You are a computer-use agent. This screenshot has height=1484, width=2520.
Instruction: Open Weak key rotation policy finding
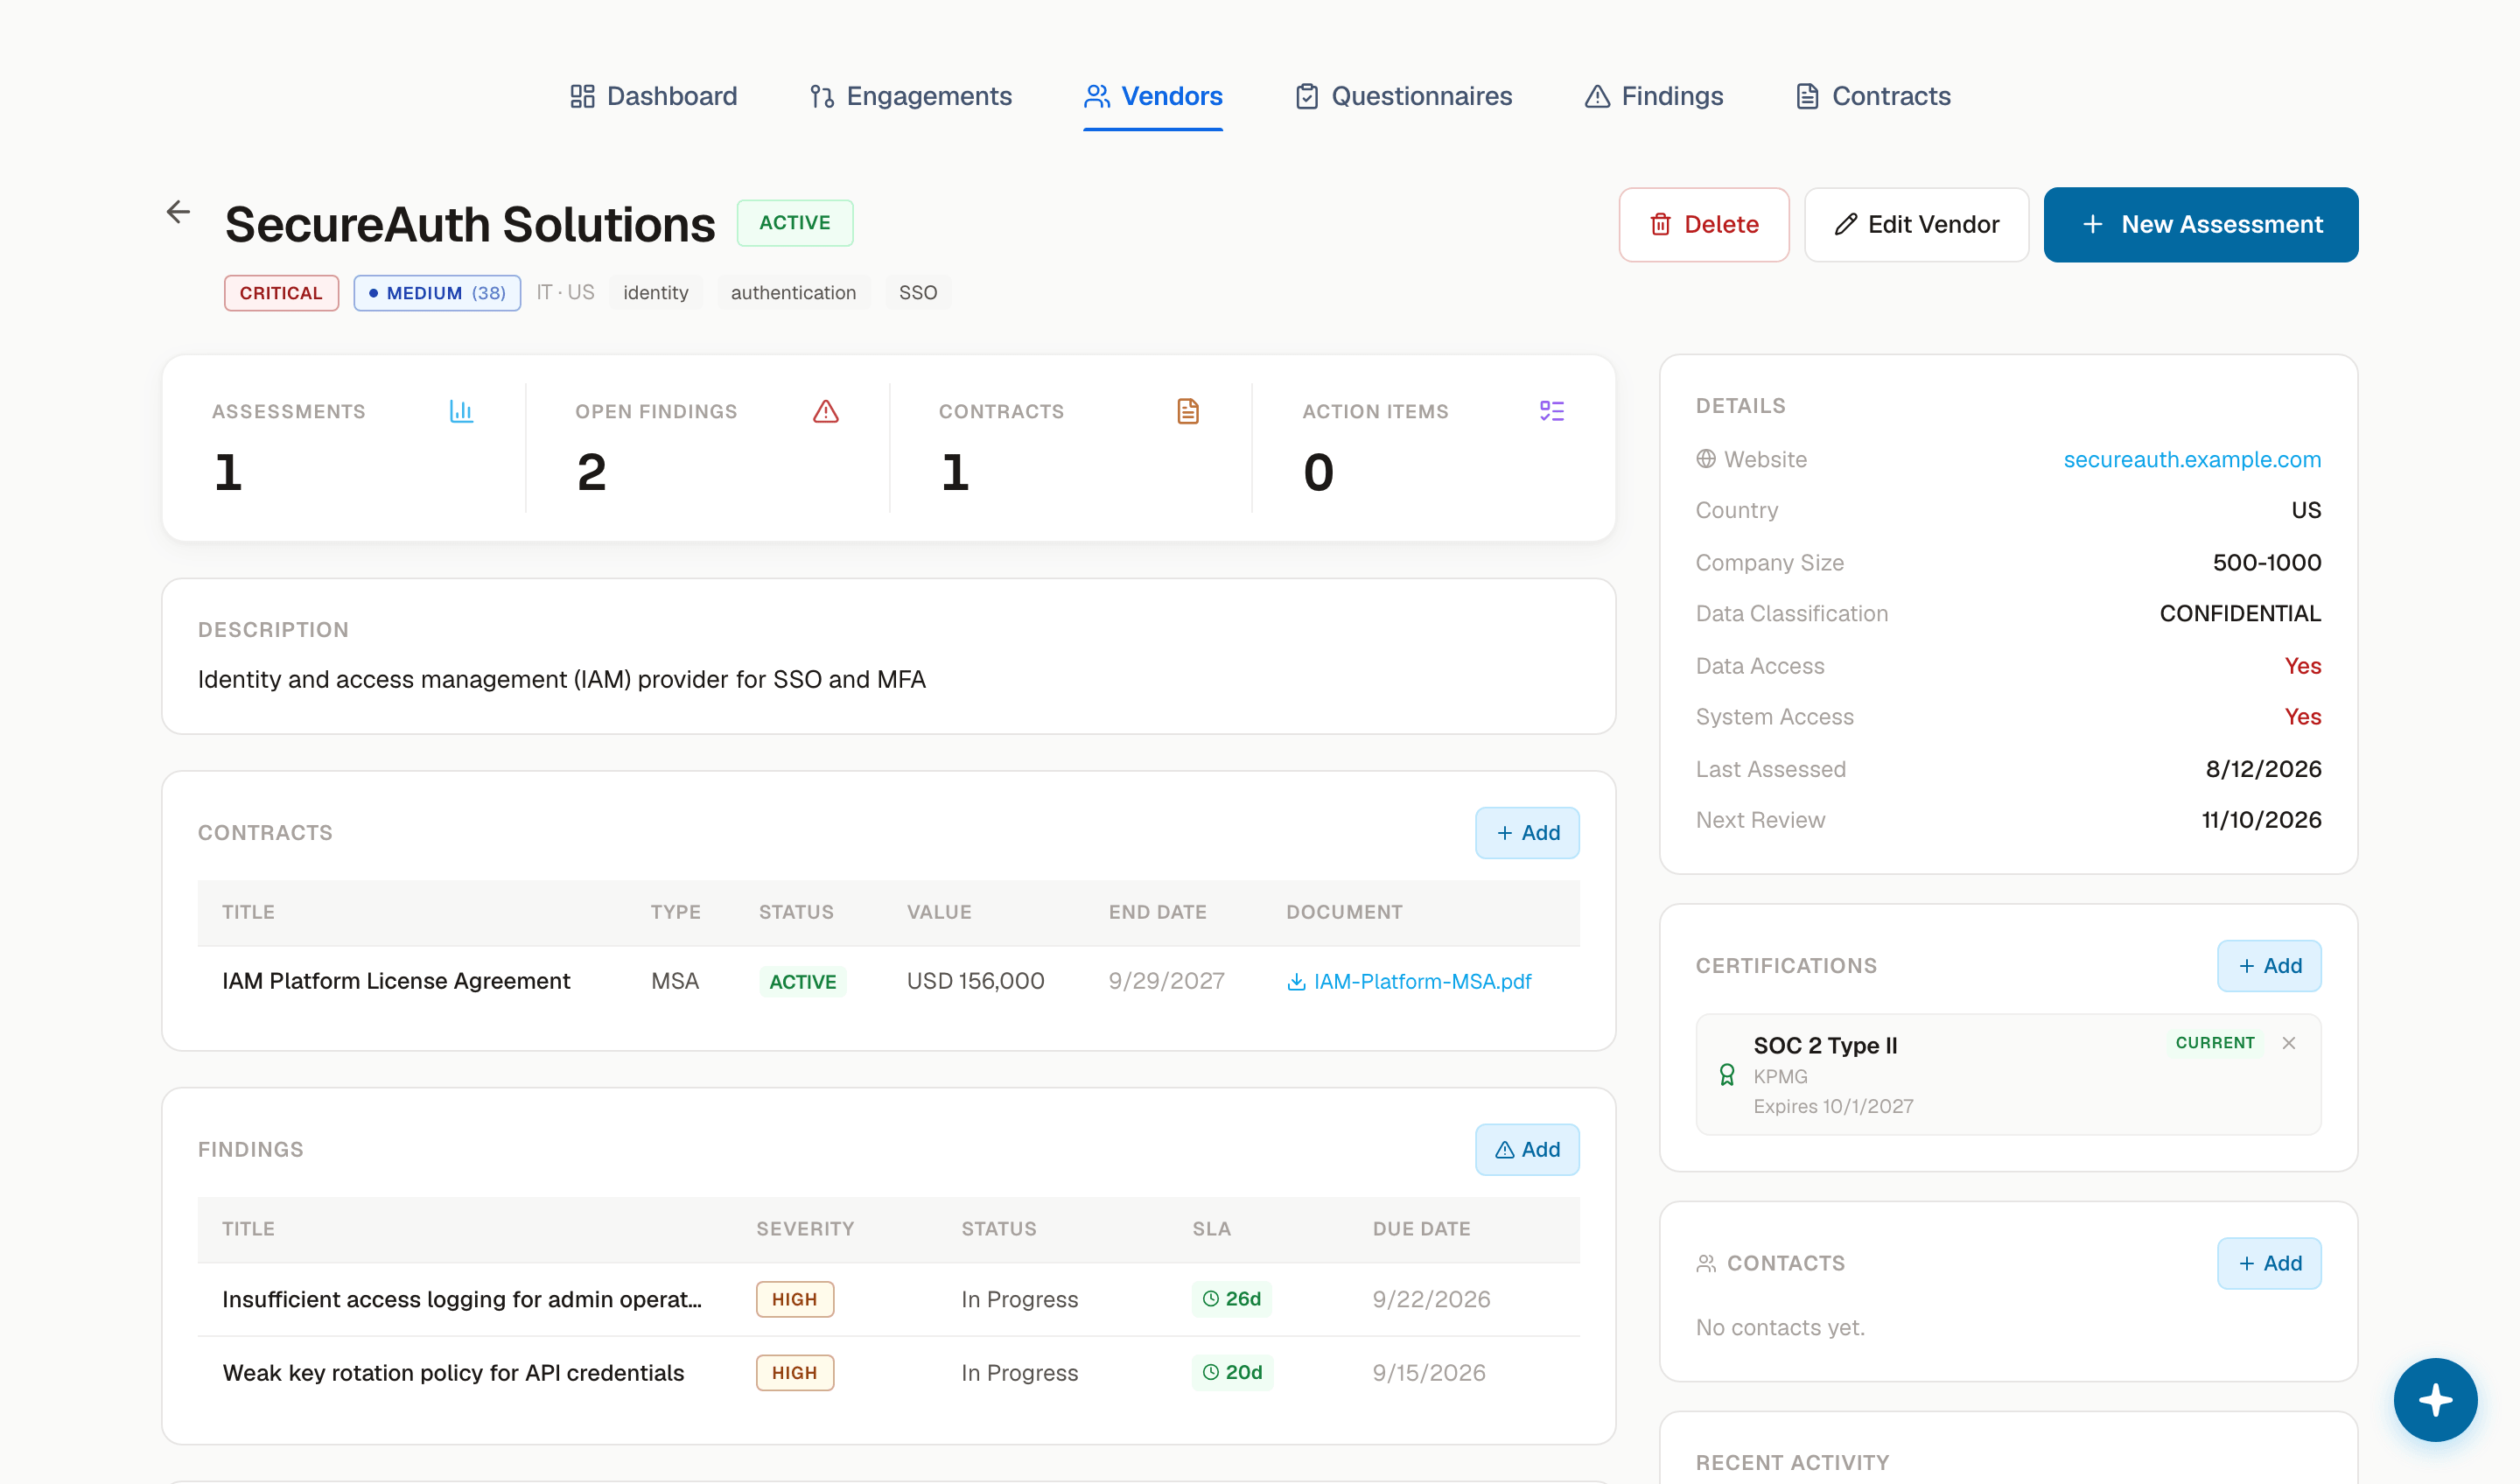(453, 1374)
